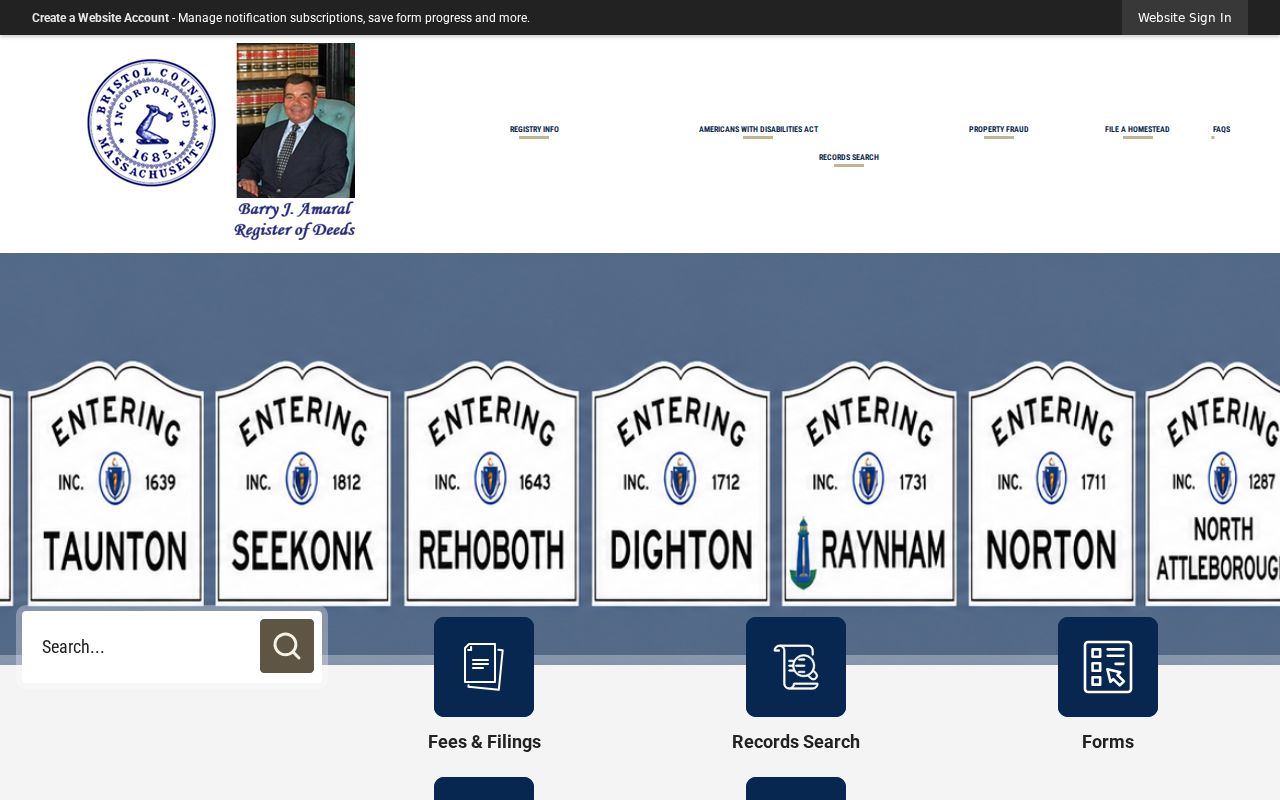1280x800 pixels.
Task: Click the Website Sign In button
Action: (x=1185, y=18)
